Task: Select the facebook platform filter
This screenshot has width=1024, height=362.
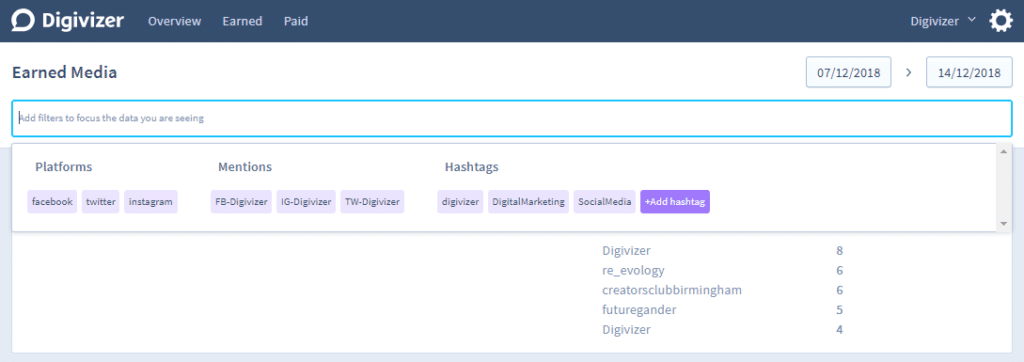Action: pos(52,202)
